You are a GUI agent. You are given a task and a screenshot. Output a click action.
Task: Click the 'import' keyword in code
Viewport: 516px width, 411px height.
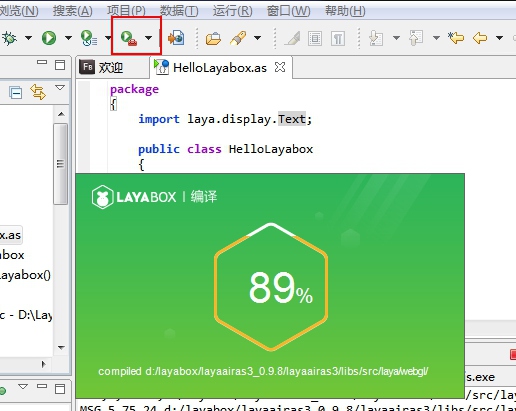(x=159, y=119)
